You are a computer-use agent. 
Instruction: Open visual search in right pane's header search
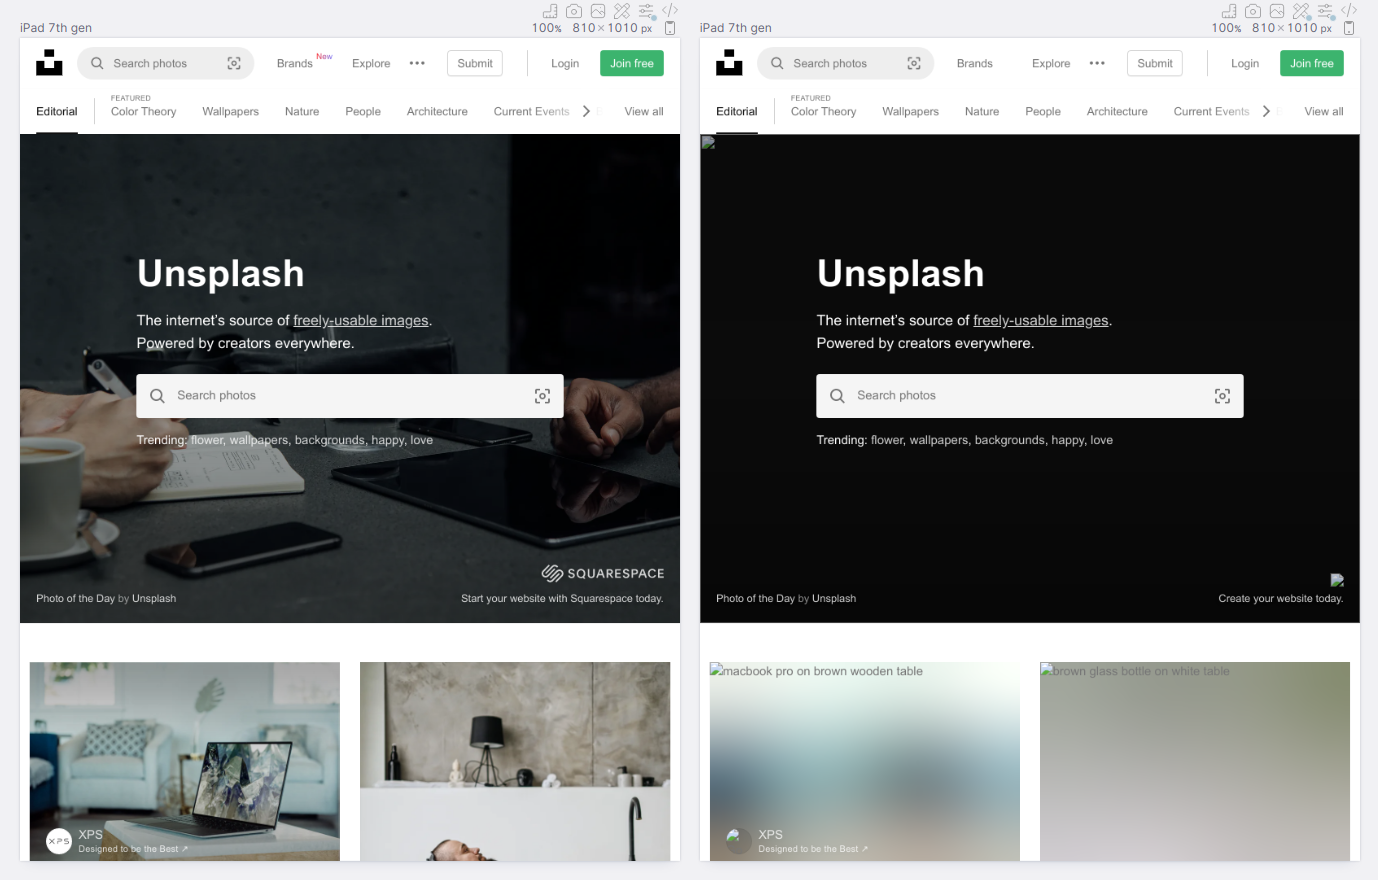914,63
